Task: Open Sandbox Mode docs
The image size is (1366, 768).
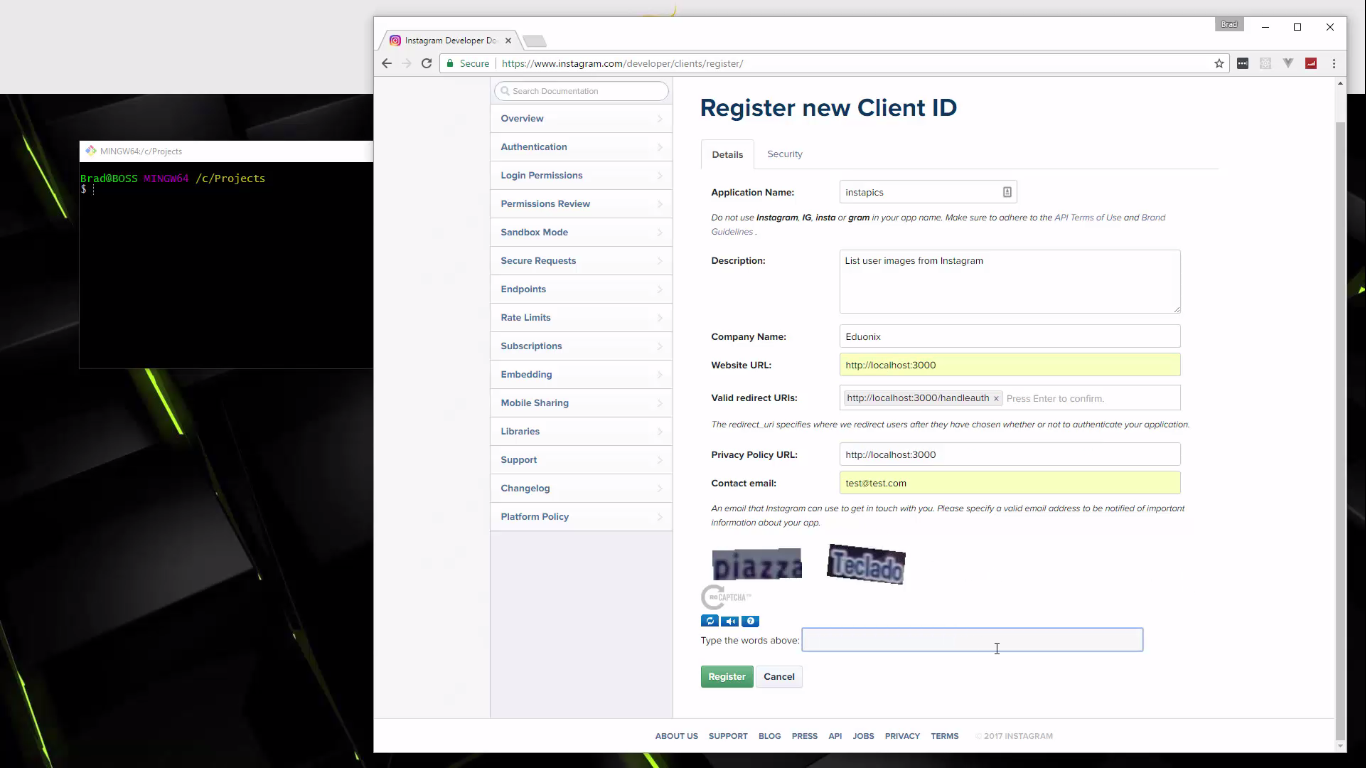Action: click(x=581, y=232)
